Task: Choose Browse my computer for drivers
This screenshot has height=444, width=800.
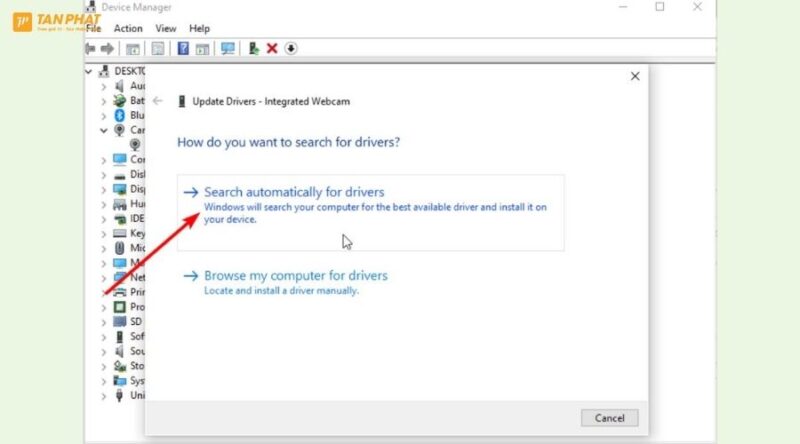Action: (x=295, y=275)
